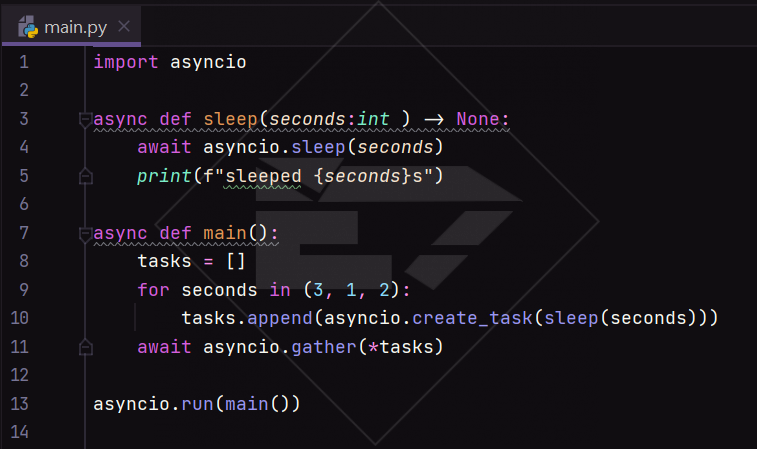757x449 pixels.
Task: Click the 'None' return annotation
Action: coord(478,119)
